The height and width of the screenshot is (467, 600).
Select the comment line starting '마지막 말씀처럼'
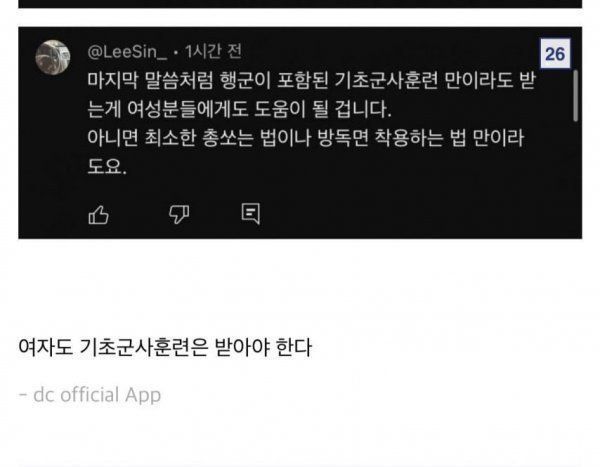tap(311, 81)
